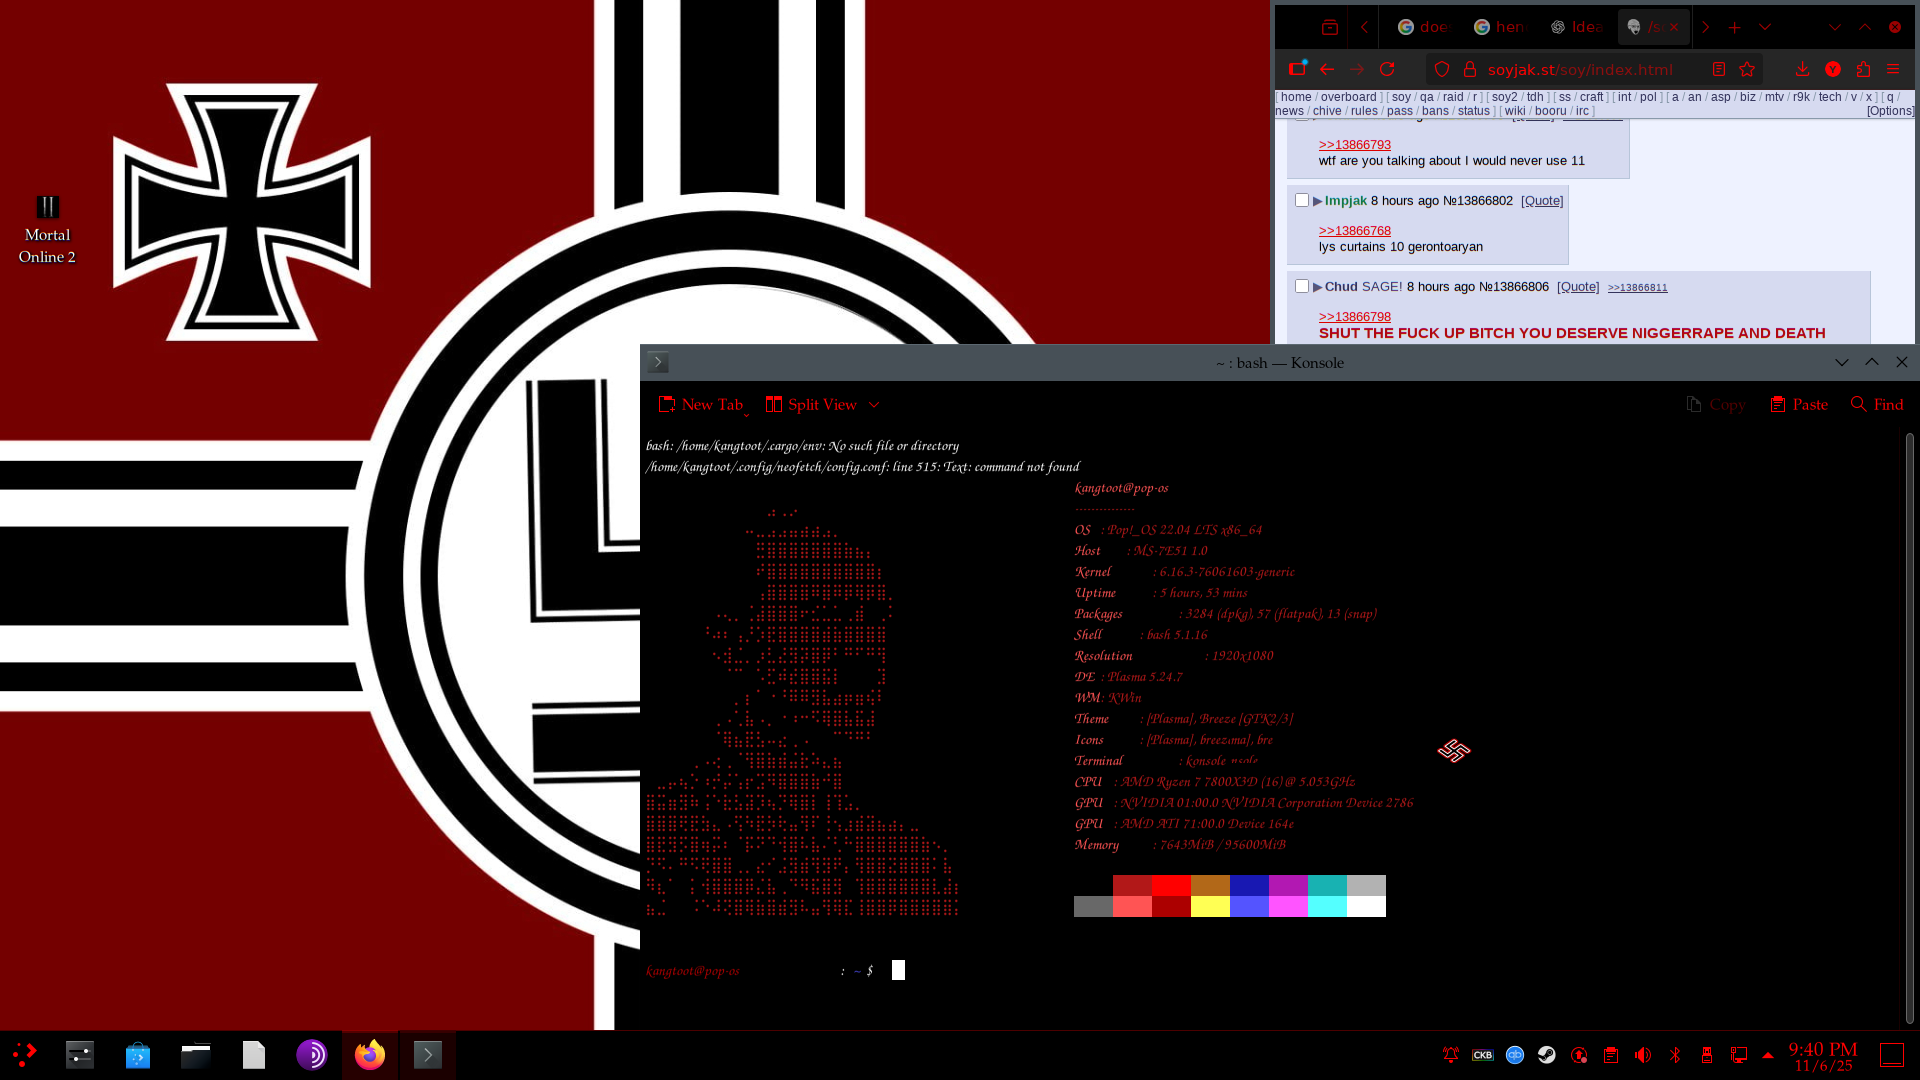Open a New Tab in Konsole
The width and height of the screenshot is (1920, 1080).
(700, 405)
